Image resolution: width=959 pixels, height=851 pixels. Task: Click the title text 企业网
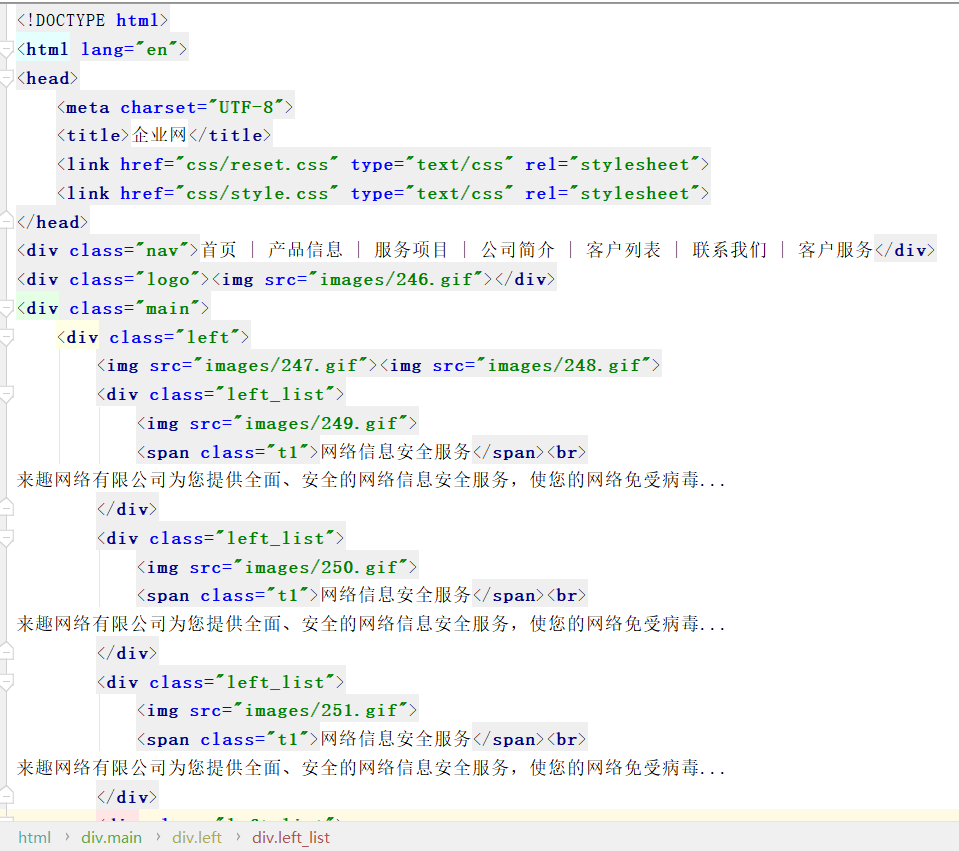159,135
